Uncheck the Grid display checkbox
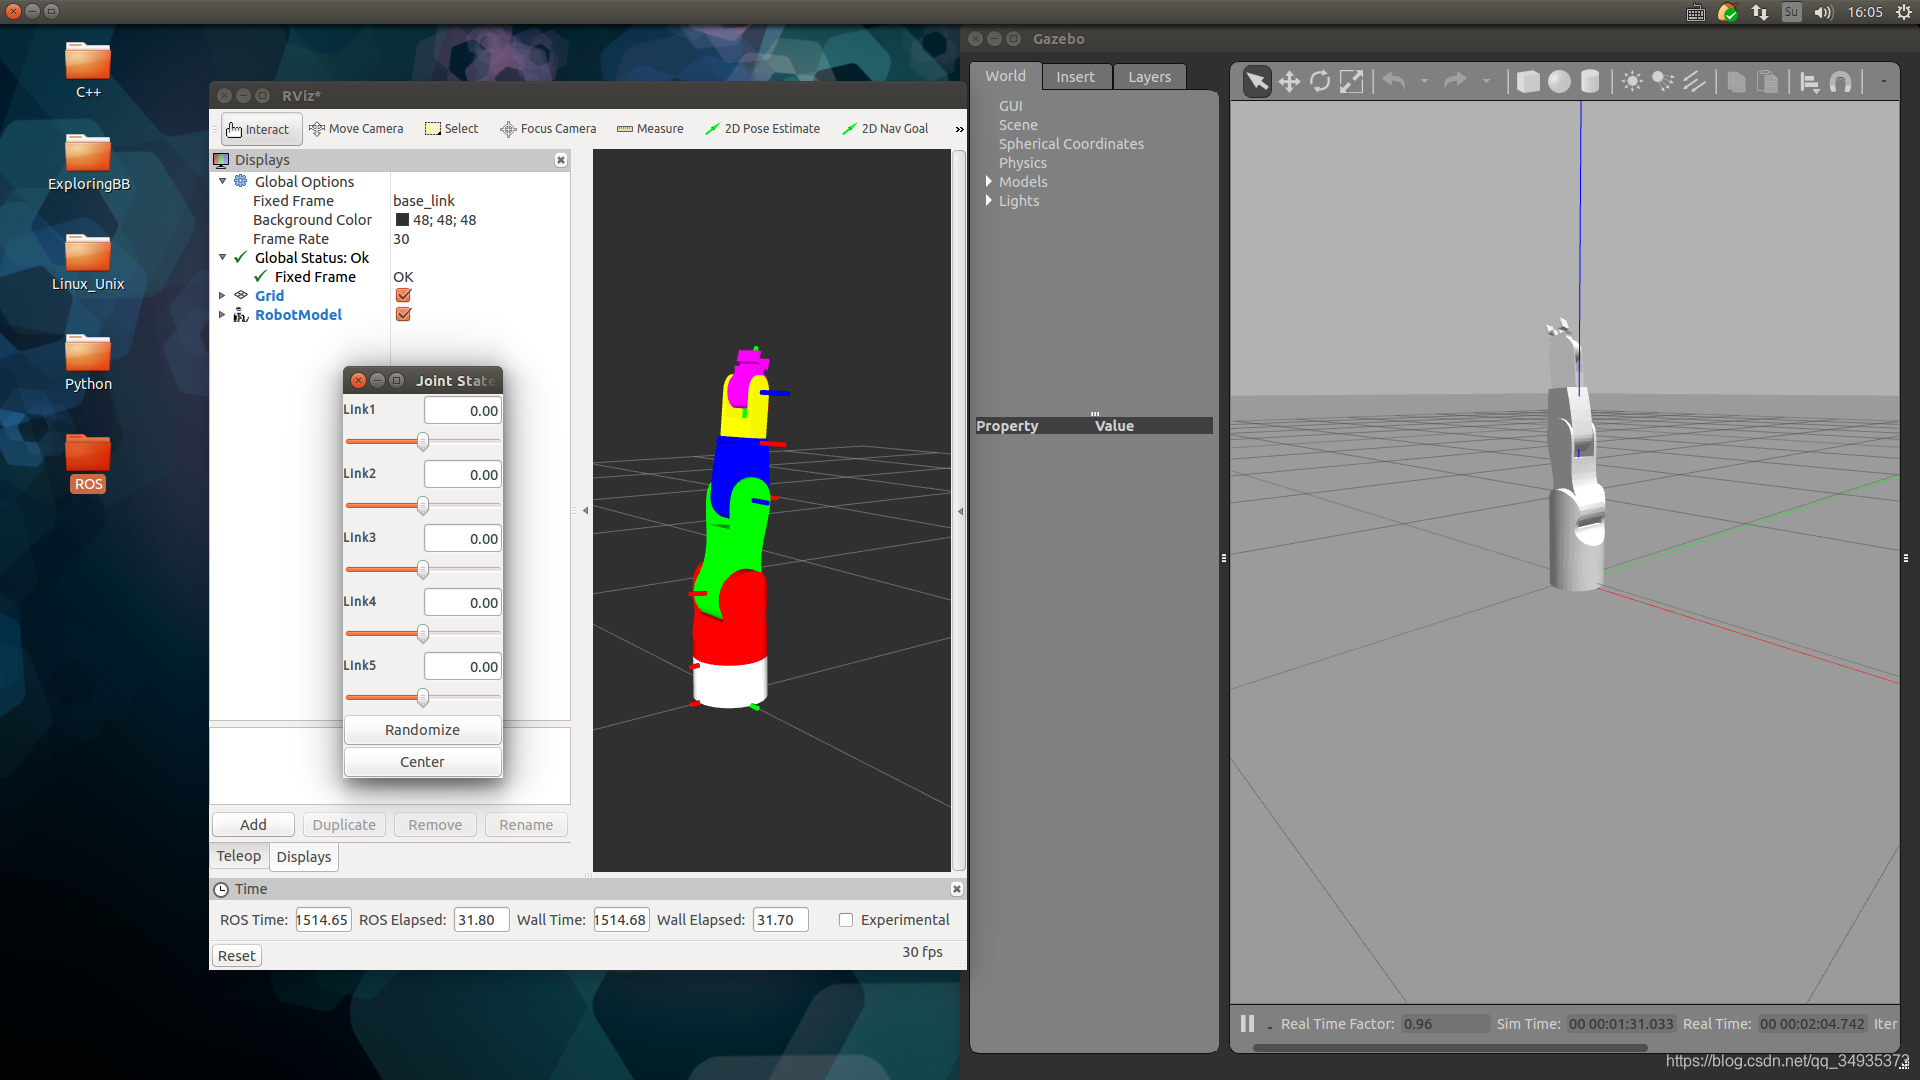Screen dimensions: 1920x1080 (x=403, y=295)
